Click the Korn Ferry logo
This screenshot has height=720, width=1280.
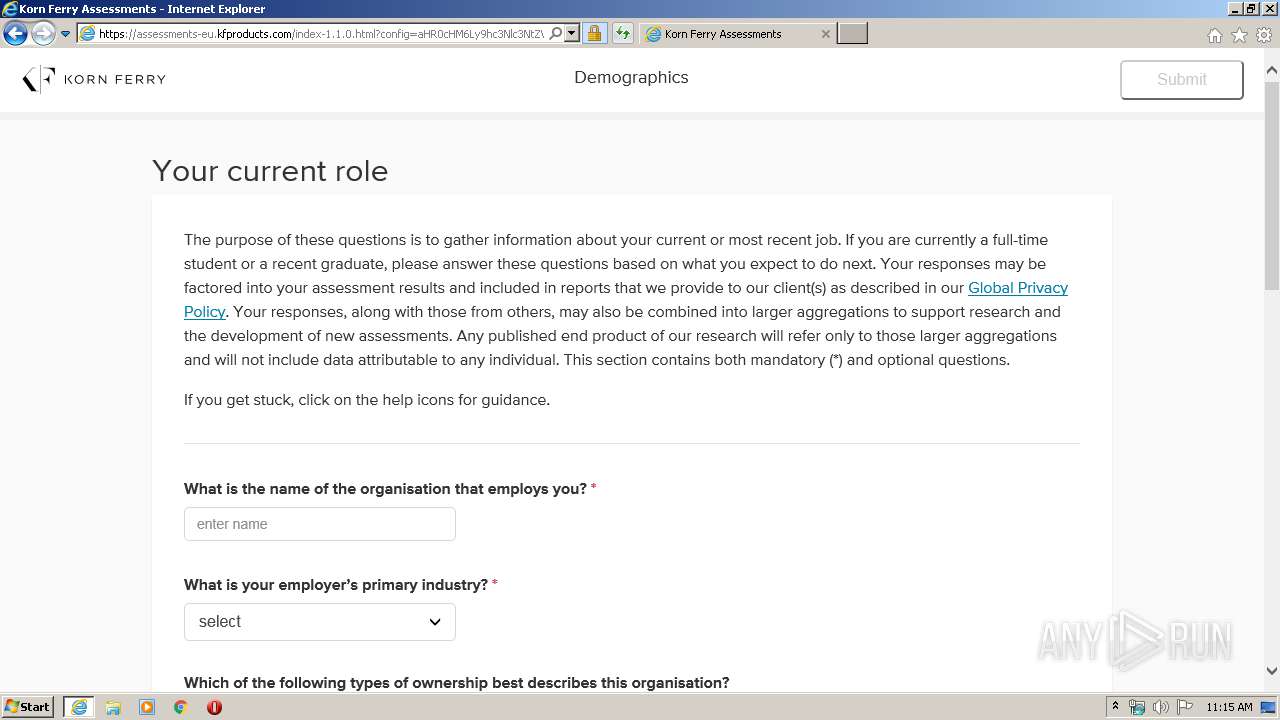tap(94, 79)
